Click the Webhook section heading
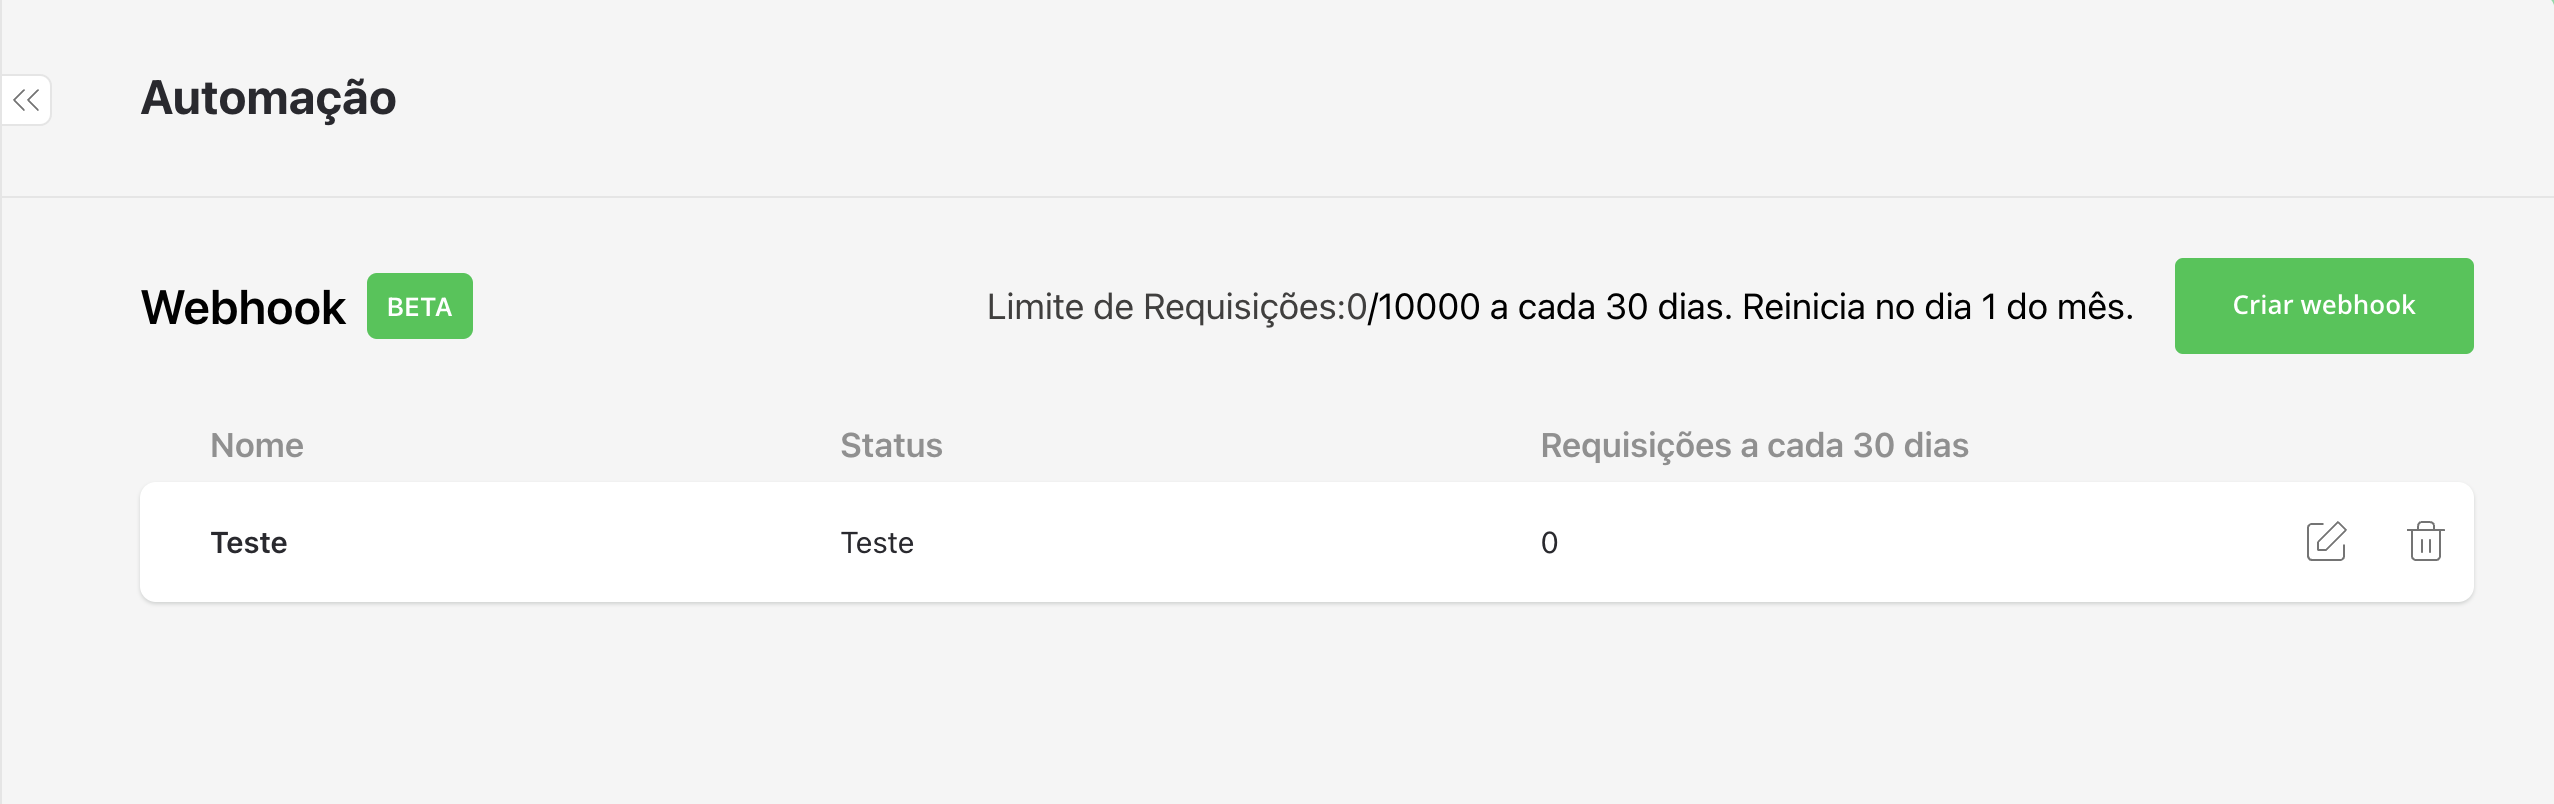Image resolution: width=2554 pixels, height=804 pixels. tap(243, 306)
